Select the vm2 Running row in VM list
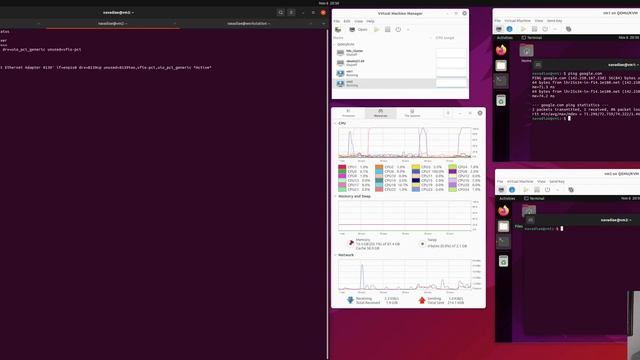The image size is (640, 360). tap(400, 83)
